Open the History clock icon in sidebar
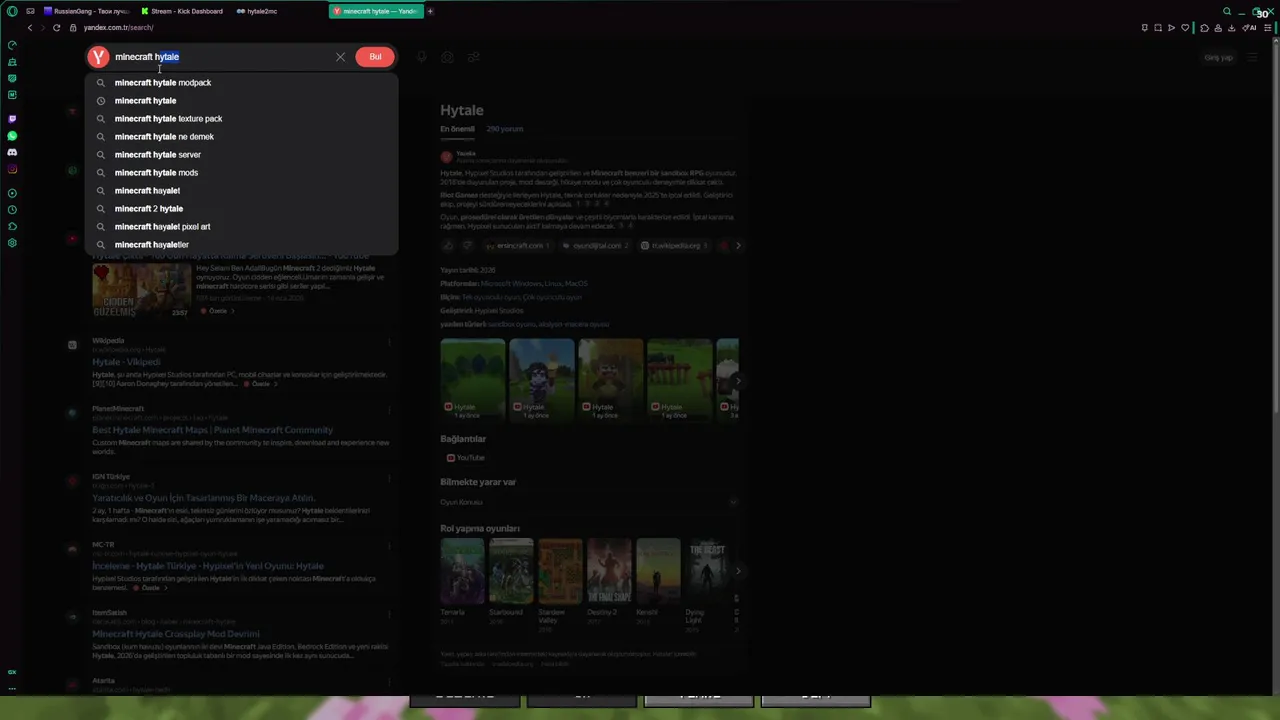1280x720 pixels. [x=12, y=210]
